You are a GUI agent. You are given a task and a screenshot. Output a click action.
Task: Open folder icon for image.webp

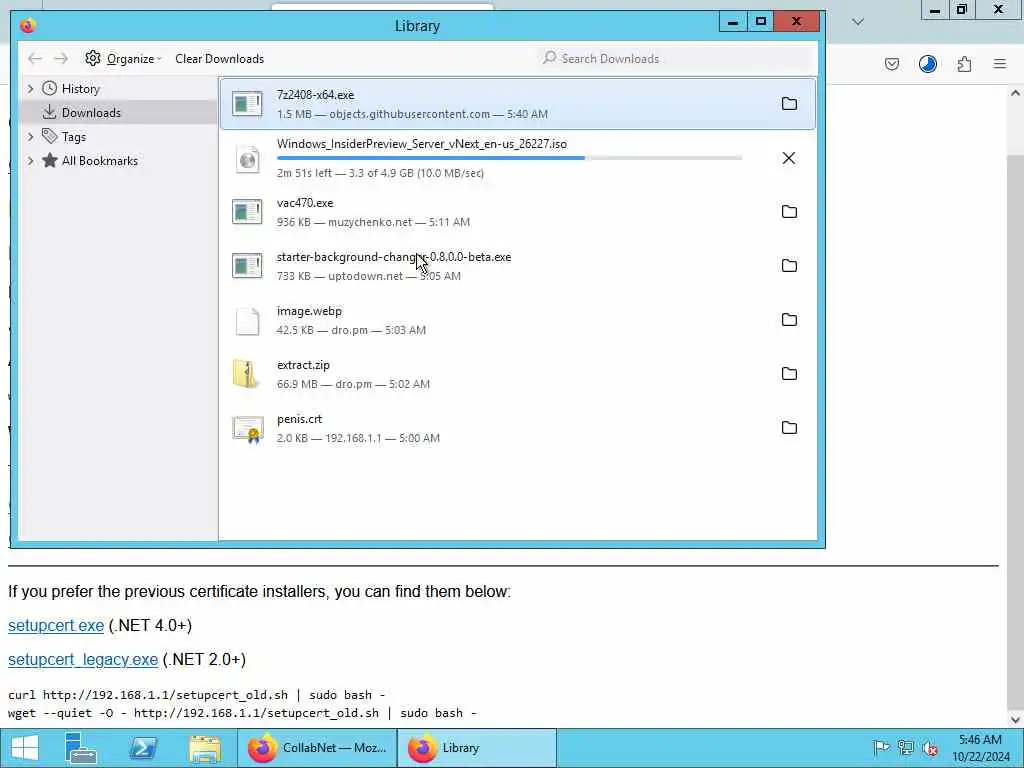[x=789, y=320]
